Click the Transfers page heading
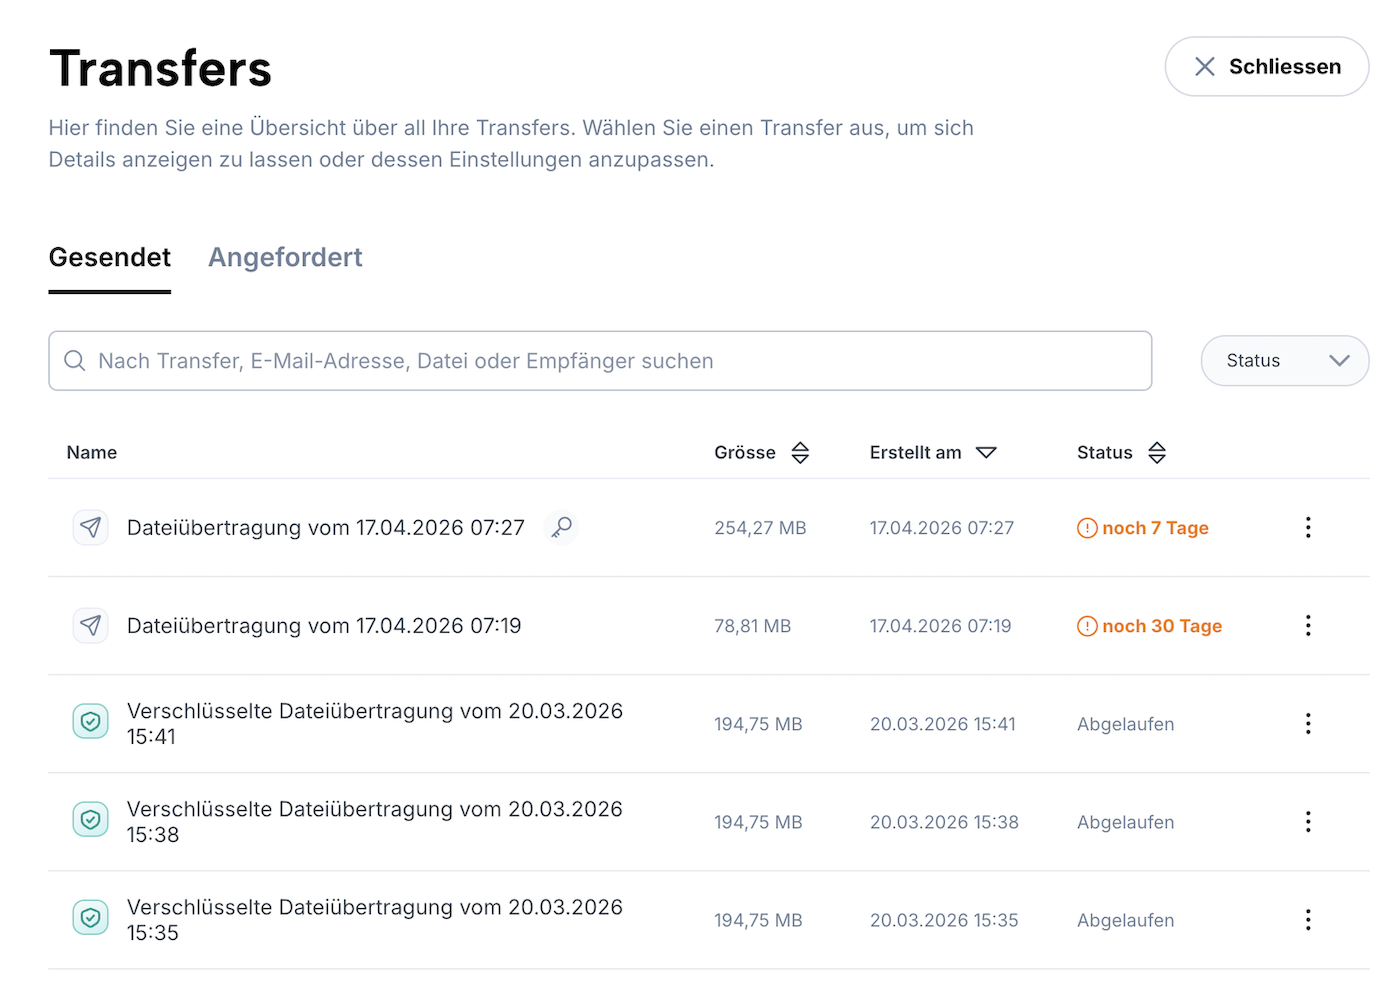The image size is (1400, 984). 160,69
